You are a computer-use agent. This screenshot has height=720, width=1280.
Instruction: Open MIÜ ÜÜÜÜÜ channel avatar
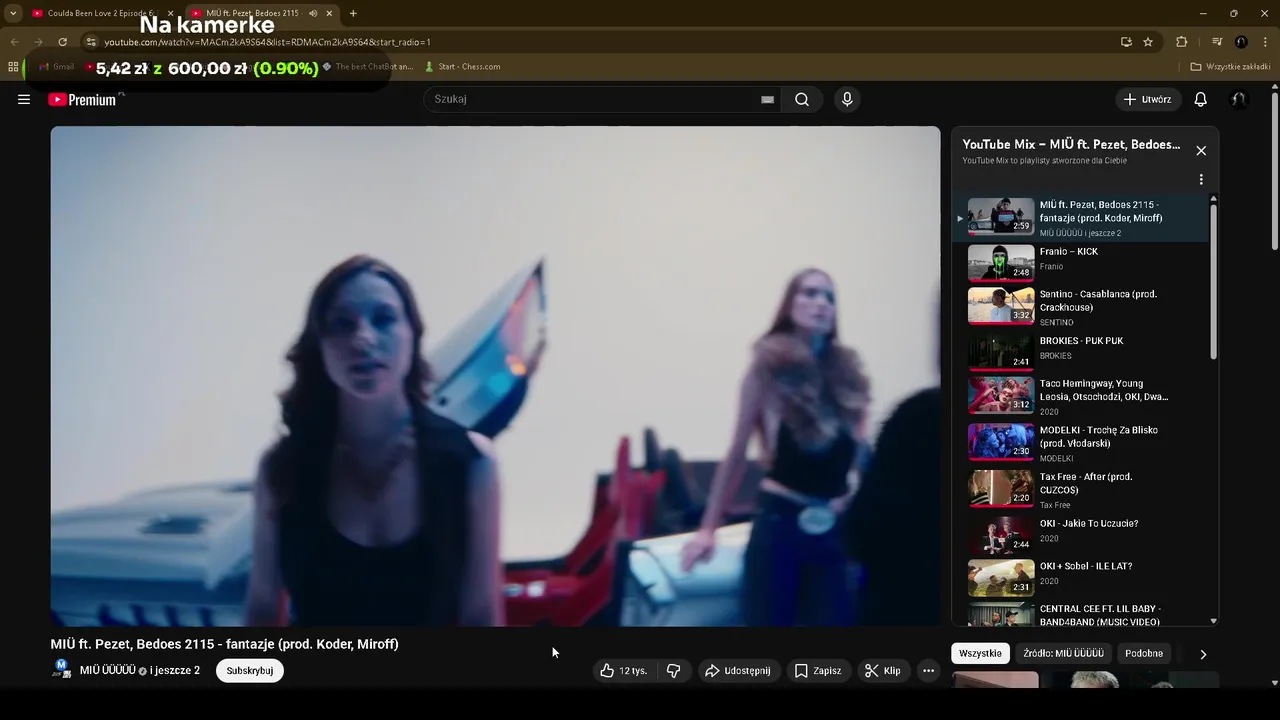click(61, 669)
